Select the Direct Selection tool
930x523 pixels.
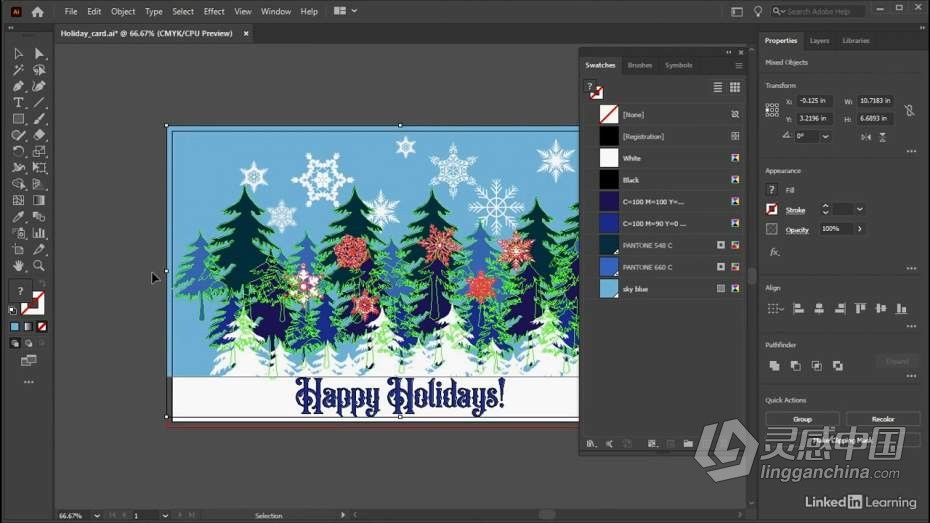point(39,54)
